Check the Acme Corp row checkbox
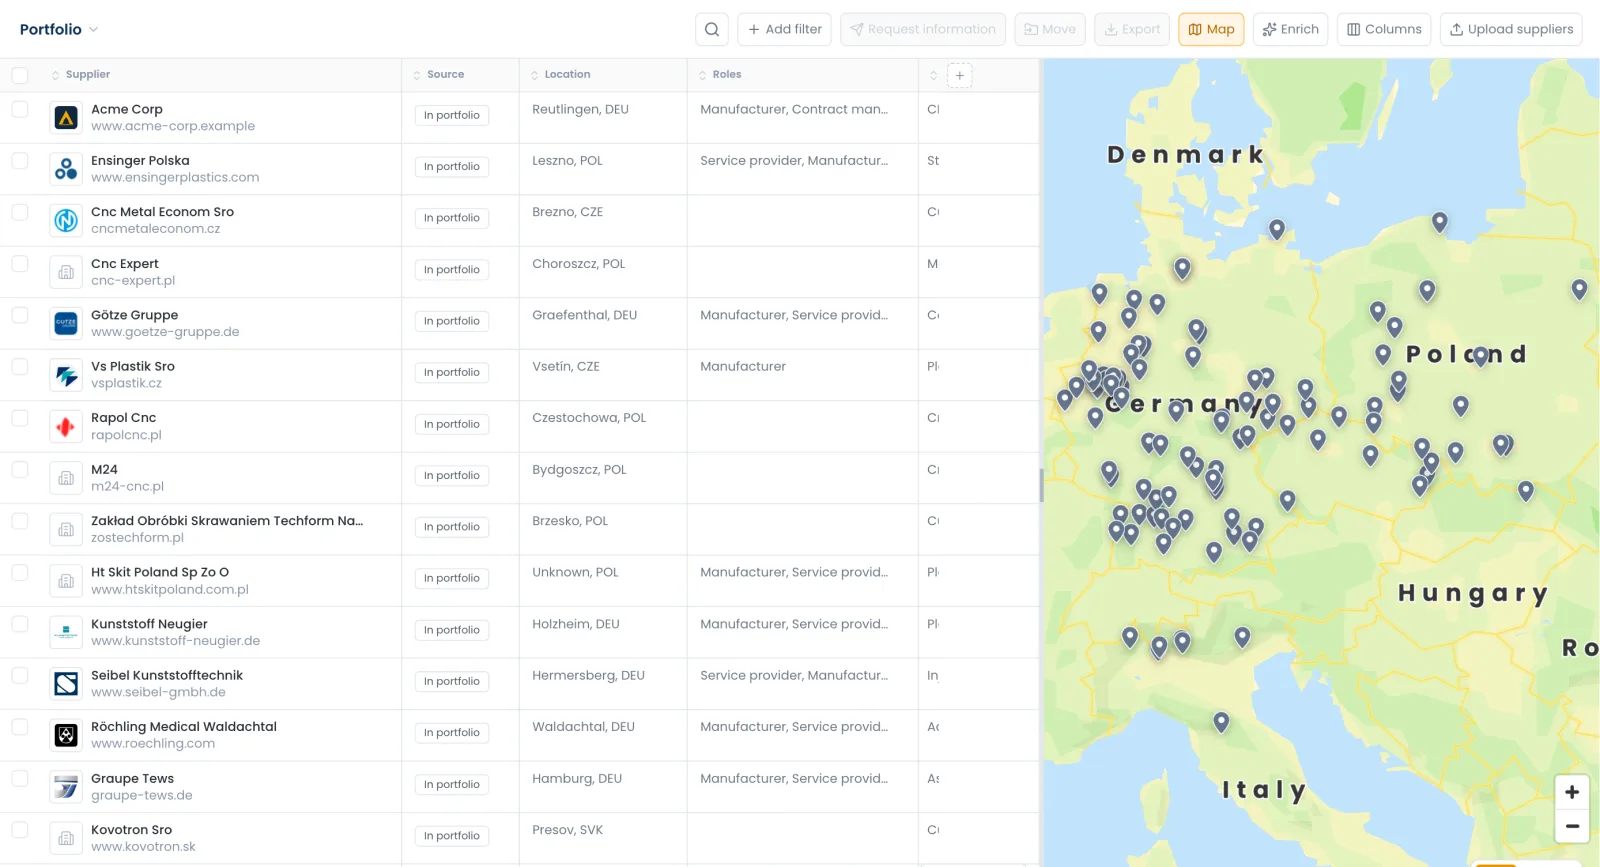Screen dimensions: 1600x867 pyautogui.click(x=20, y=109)
